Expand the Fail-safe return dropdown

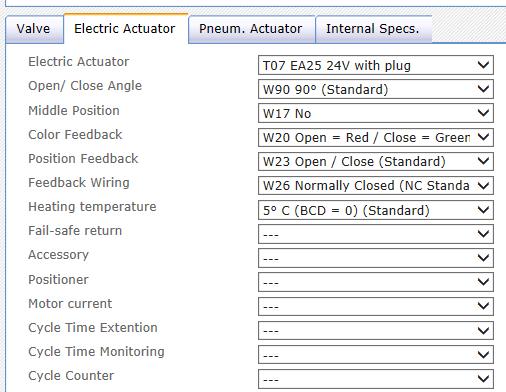(x=376, y=234)
